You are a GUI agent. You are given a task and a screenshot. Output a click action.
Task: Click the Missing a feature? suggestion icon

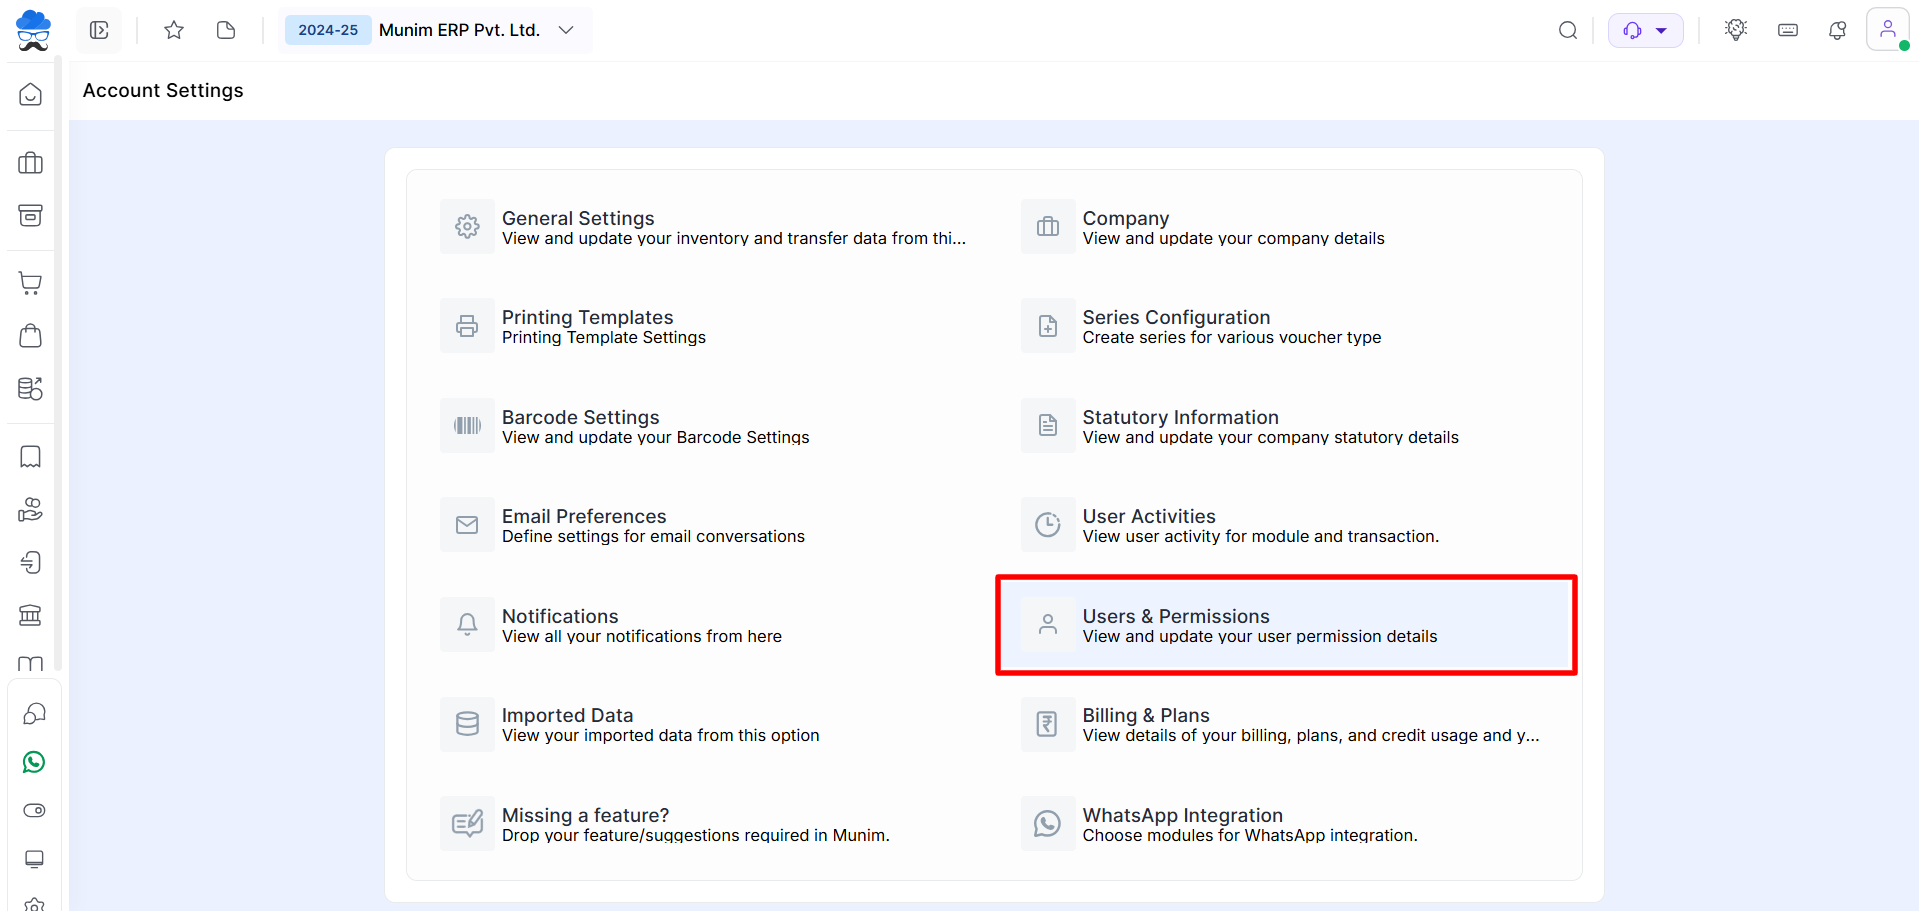click(467, 824)
